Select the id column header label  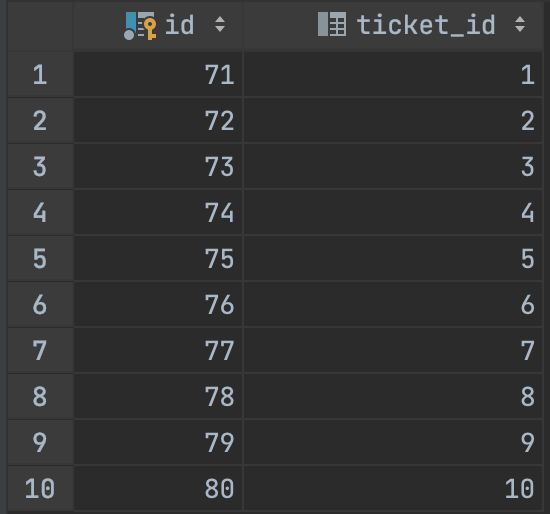180,25
